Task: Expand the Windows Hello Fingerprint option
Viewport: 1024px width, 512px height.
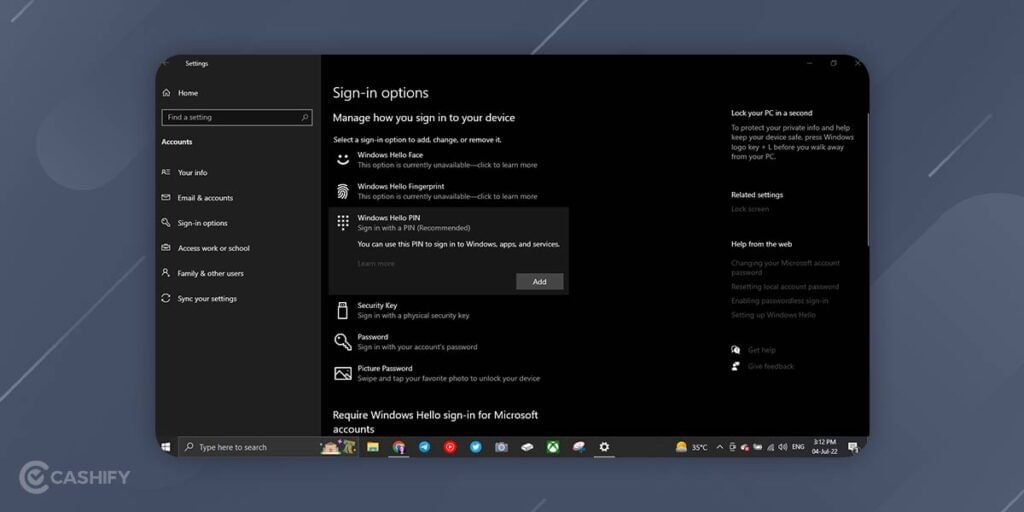Action: tap(449, 191)
